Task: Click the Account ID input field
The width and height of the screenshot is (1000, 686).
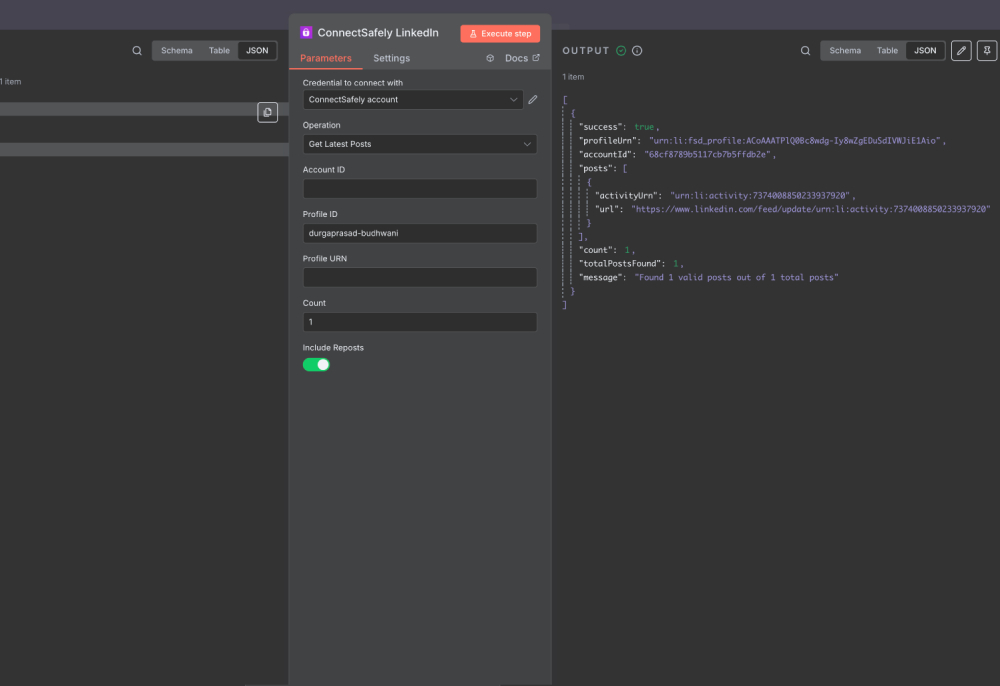Action: click(420, 188)
